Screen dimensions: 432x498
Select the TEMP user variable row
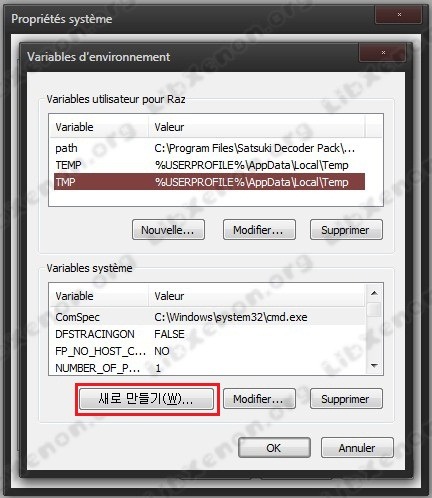[x=209, y=165]
